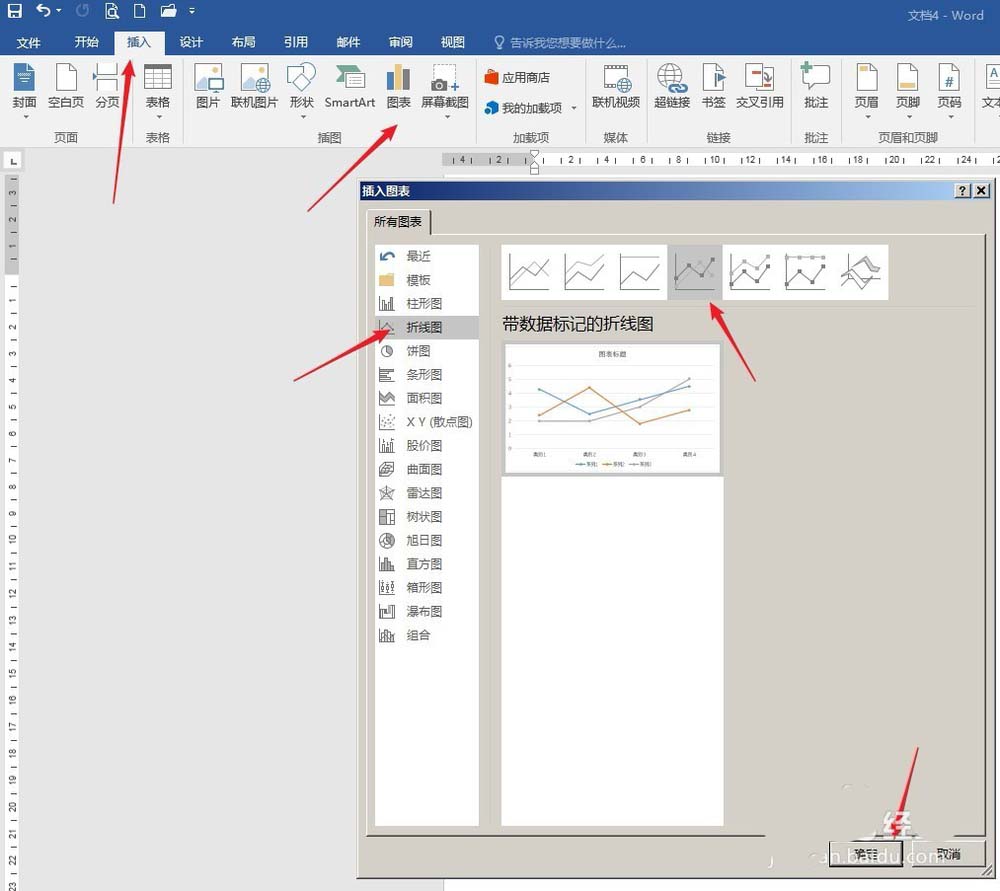This screenshot has width=1000, height=891.
Task: Click the Bookmark (书签) icon
Action: click(713, 87)
